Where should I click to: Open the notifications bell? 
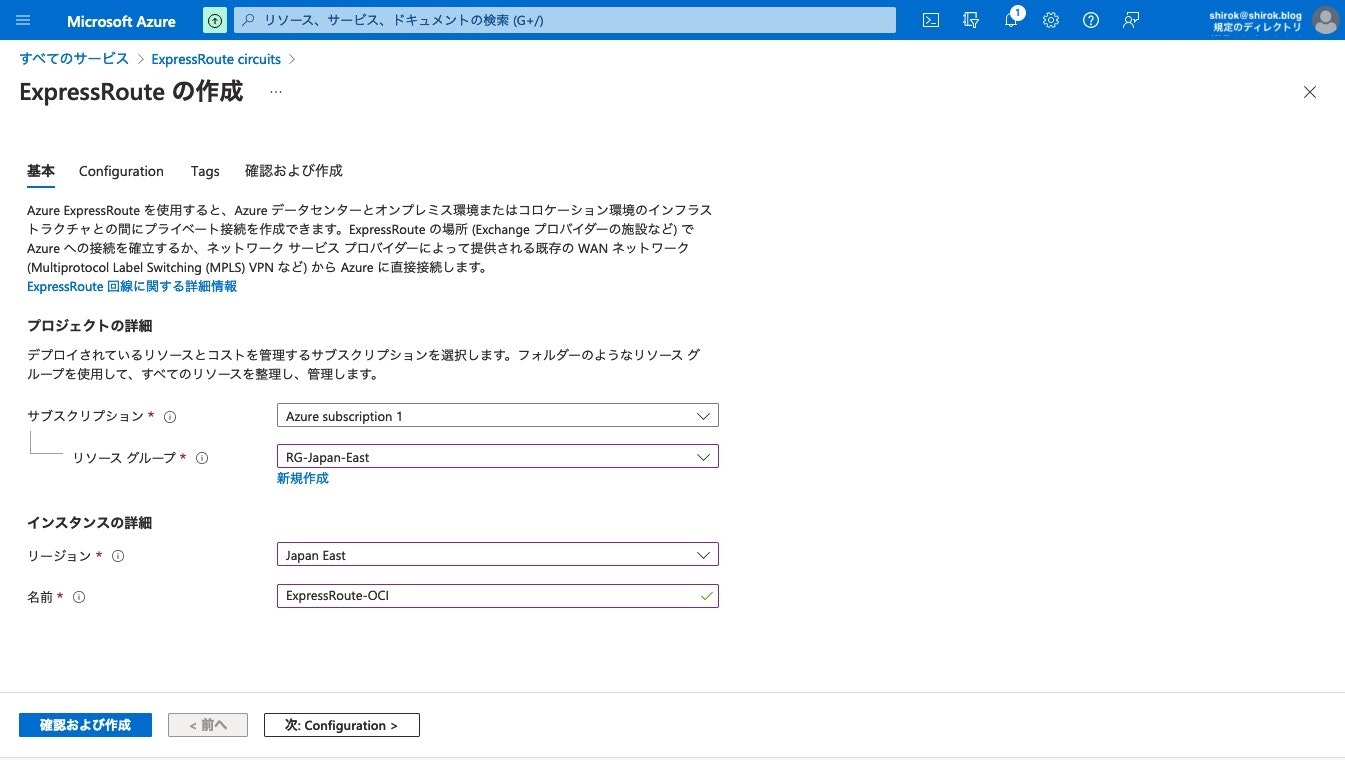1011,19
